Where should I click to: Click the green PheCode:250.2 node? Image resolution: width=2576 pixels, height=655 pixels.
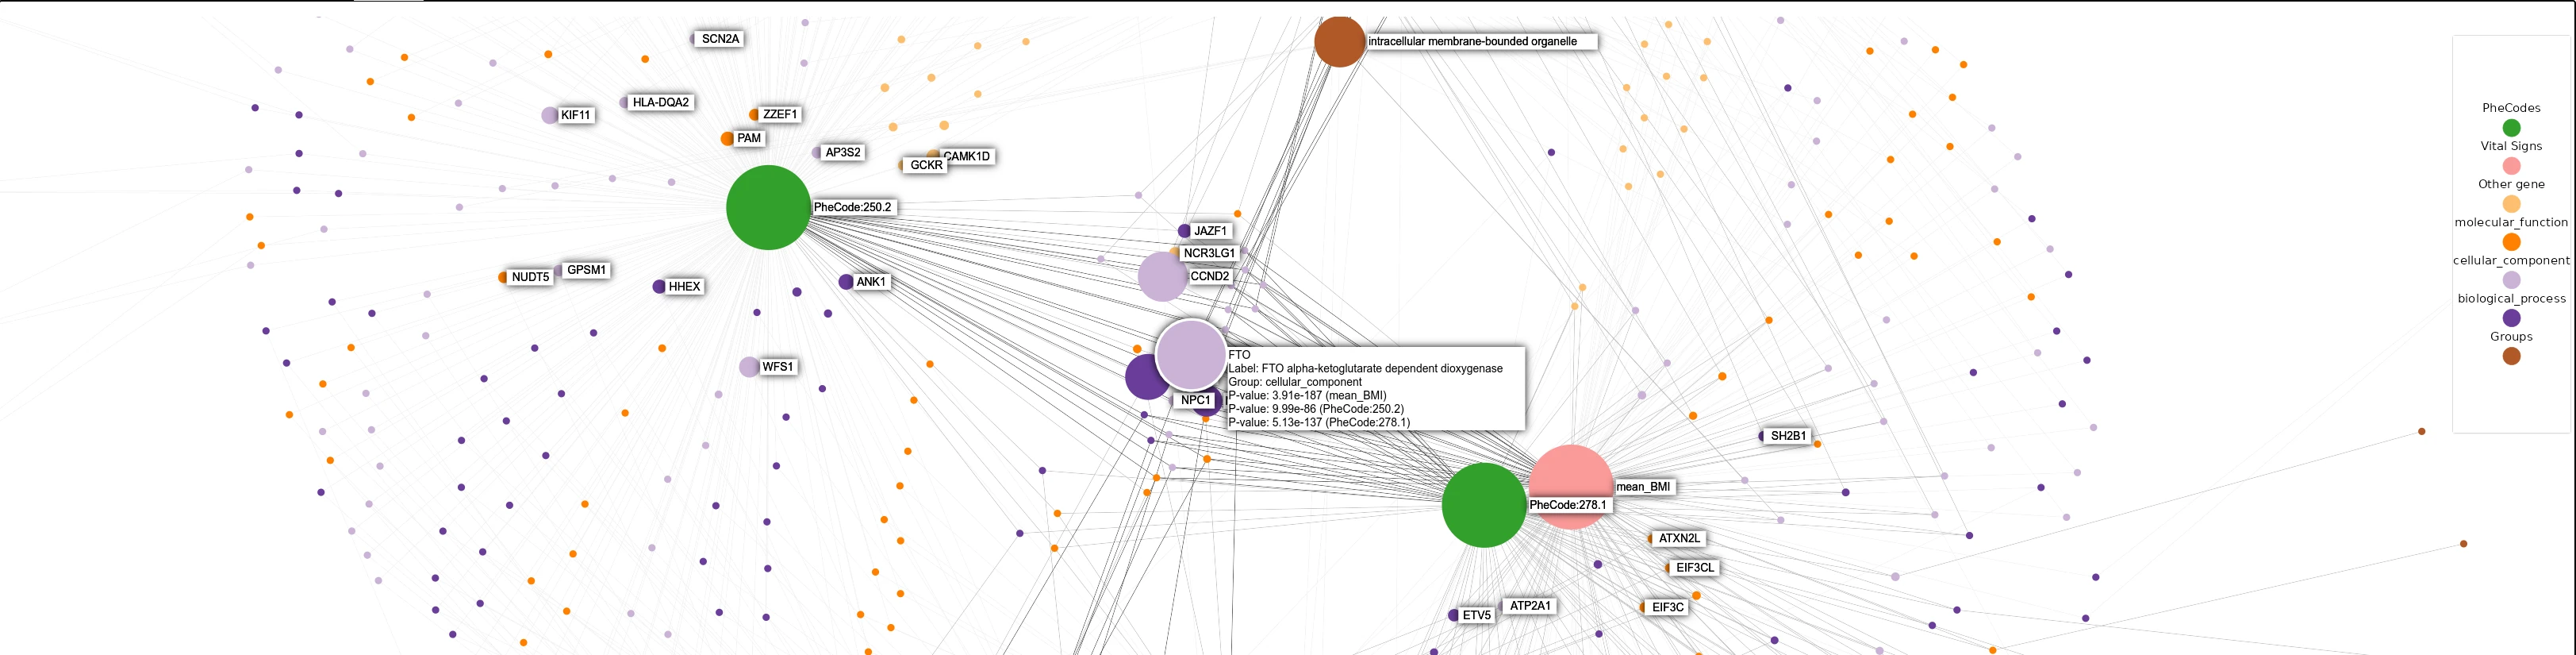[767, 207]
